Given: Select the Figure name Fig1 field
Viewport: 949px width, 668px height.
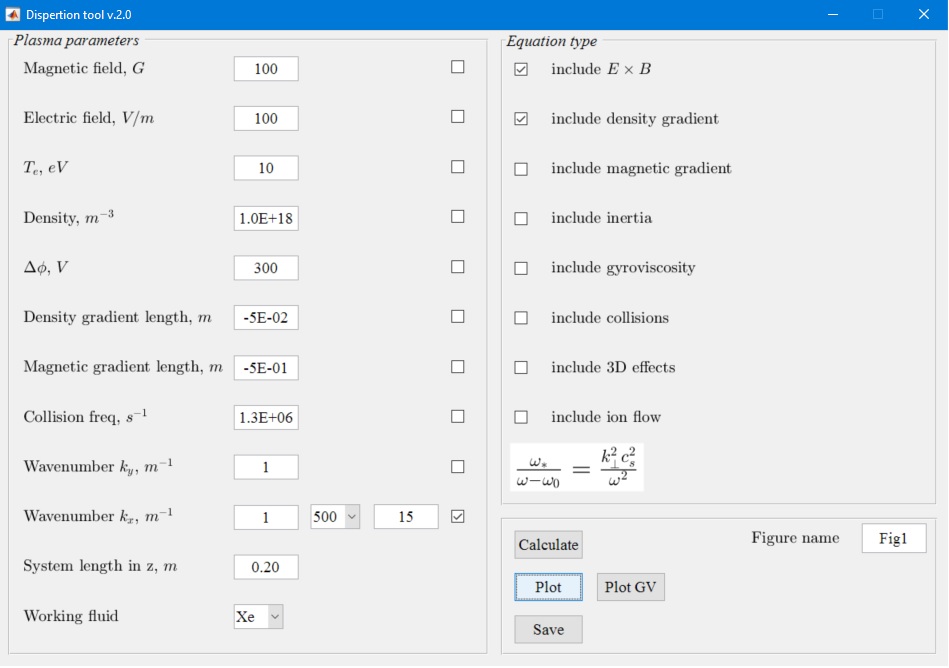Looking at the screenshot, I should 894,539.
